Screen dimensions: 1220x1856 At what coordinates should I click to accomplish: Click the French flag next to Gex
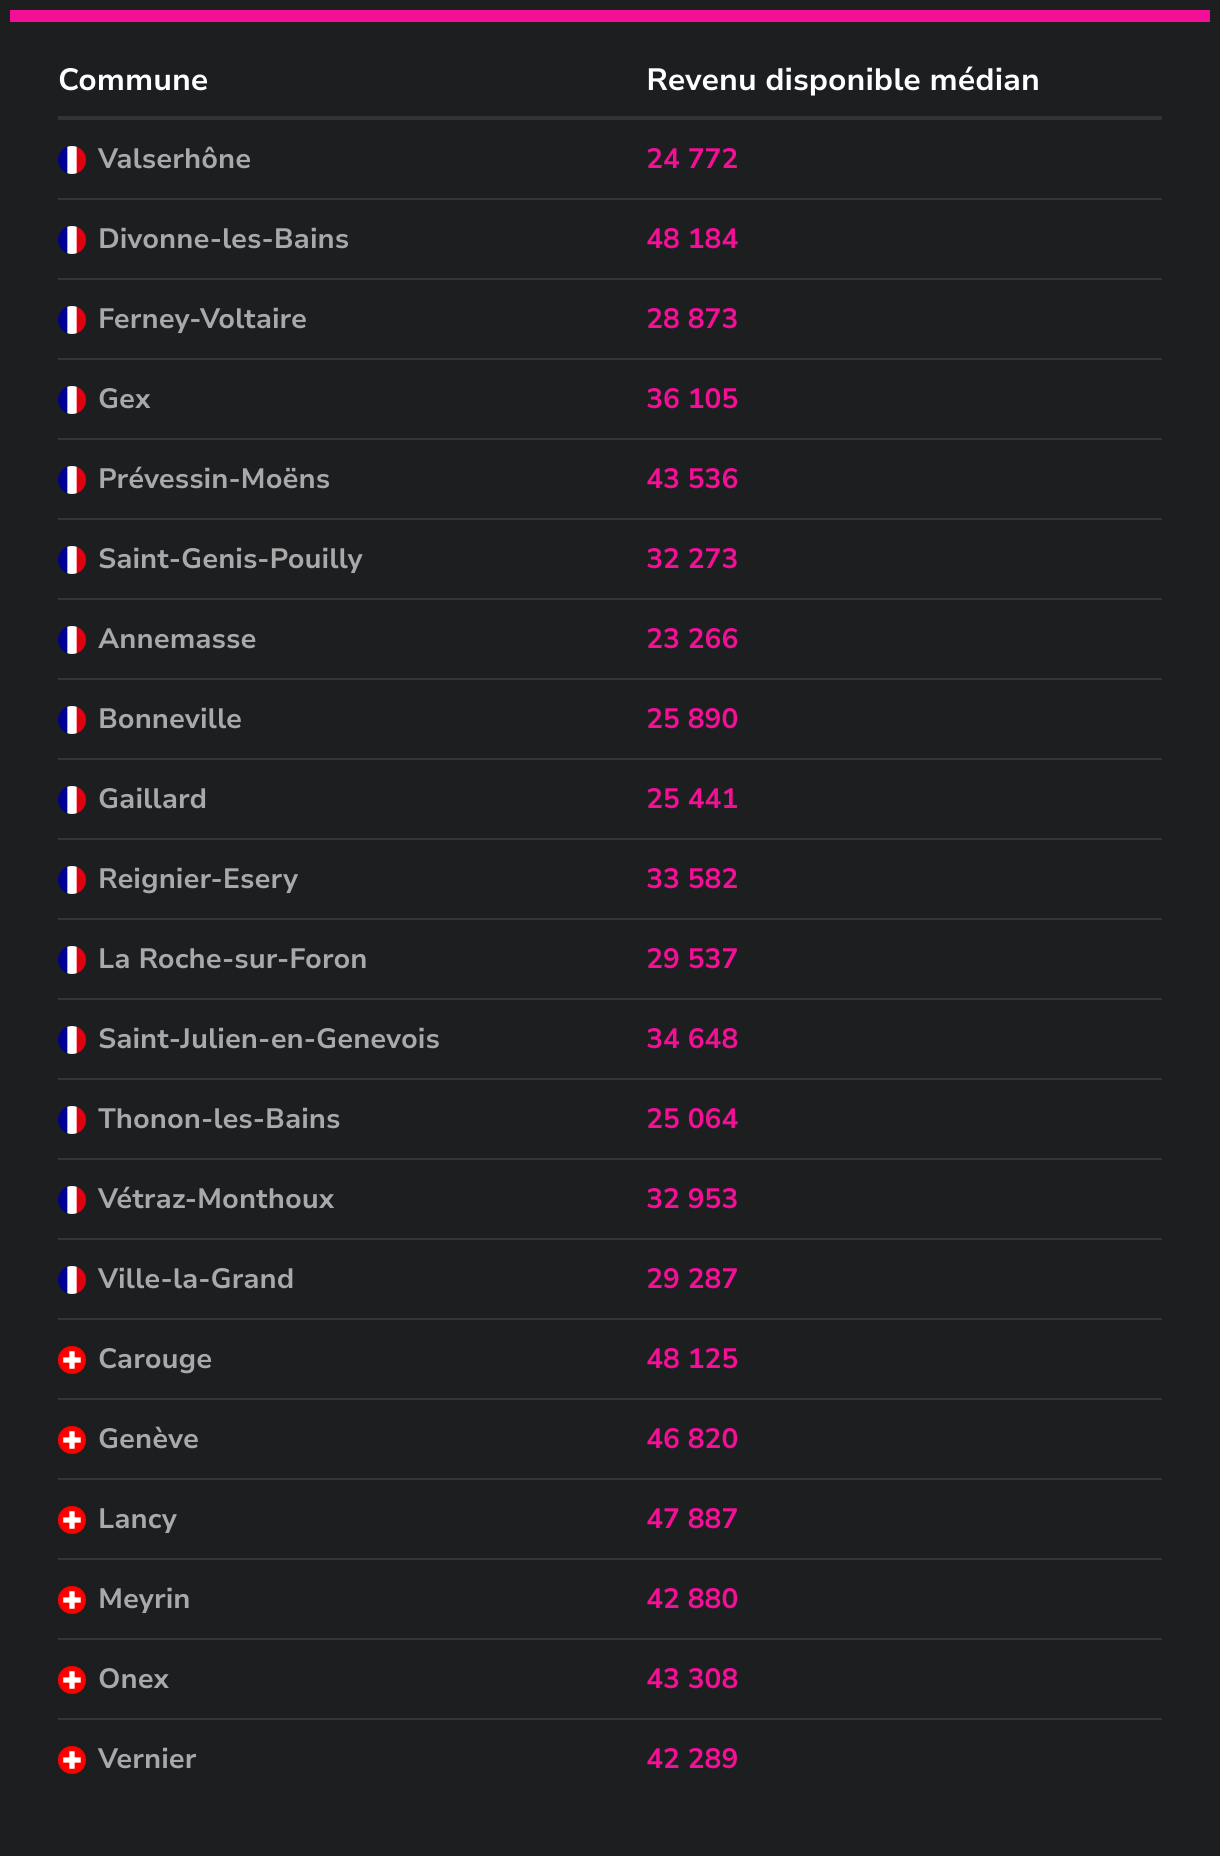(72, 400)
